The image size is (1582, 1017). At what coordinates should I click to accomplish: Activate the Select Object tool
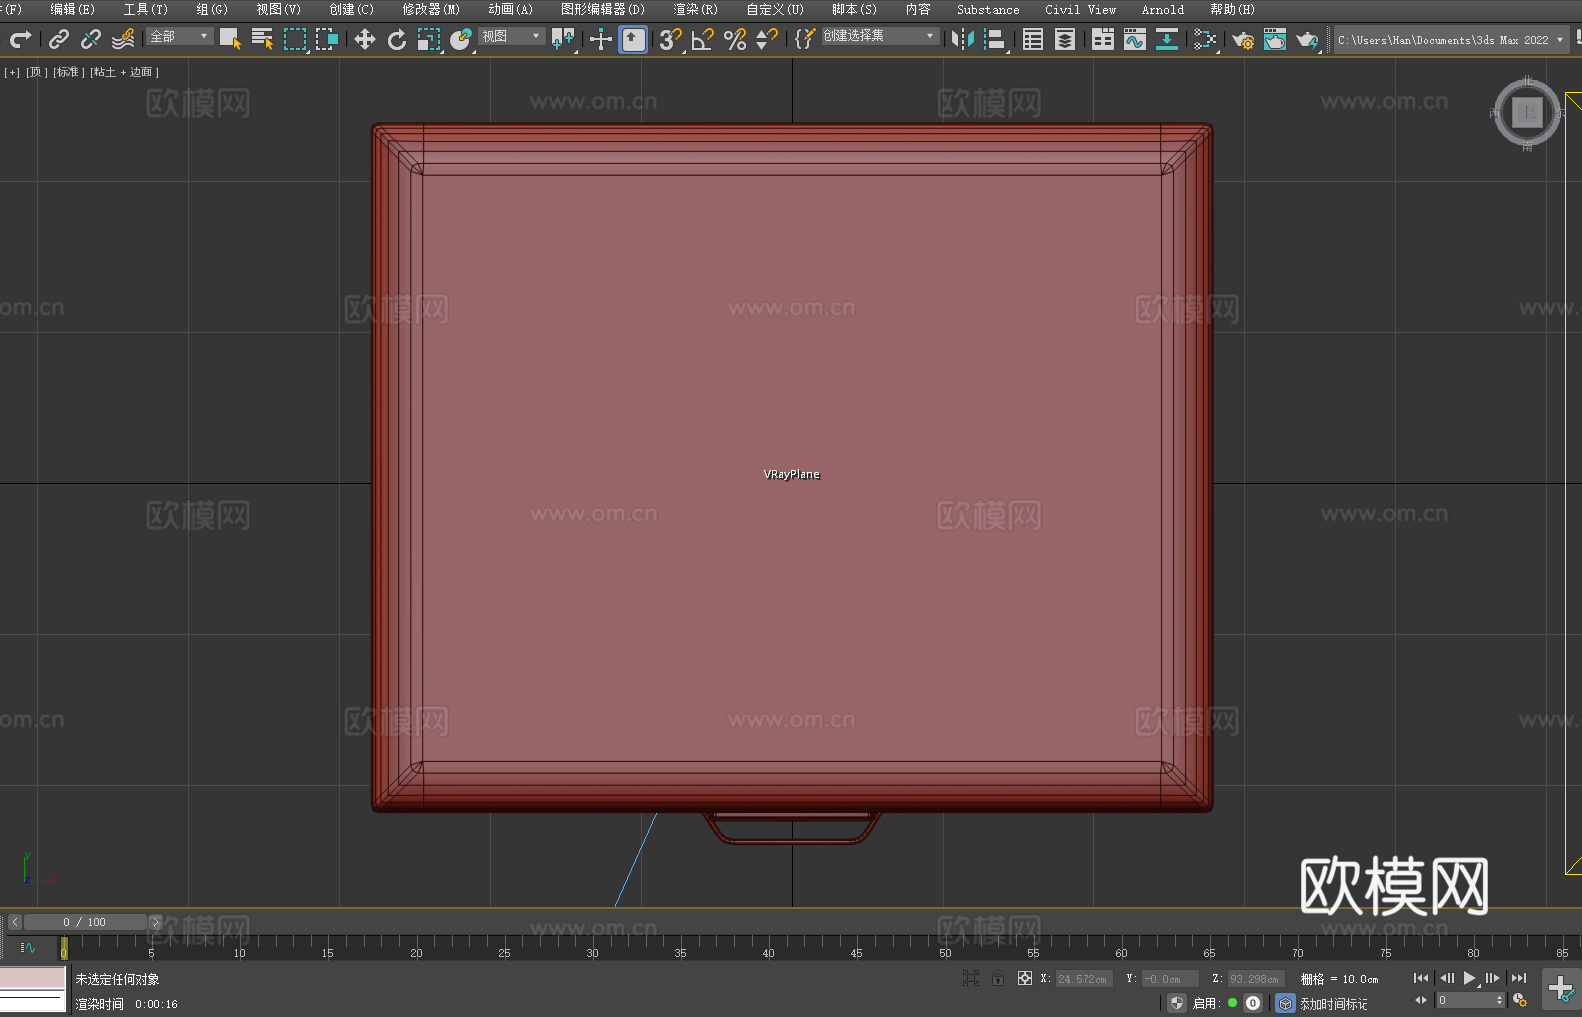pyautogui.click(x=230, y=39)
